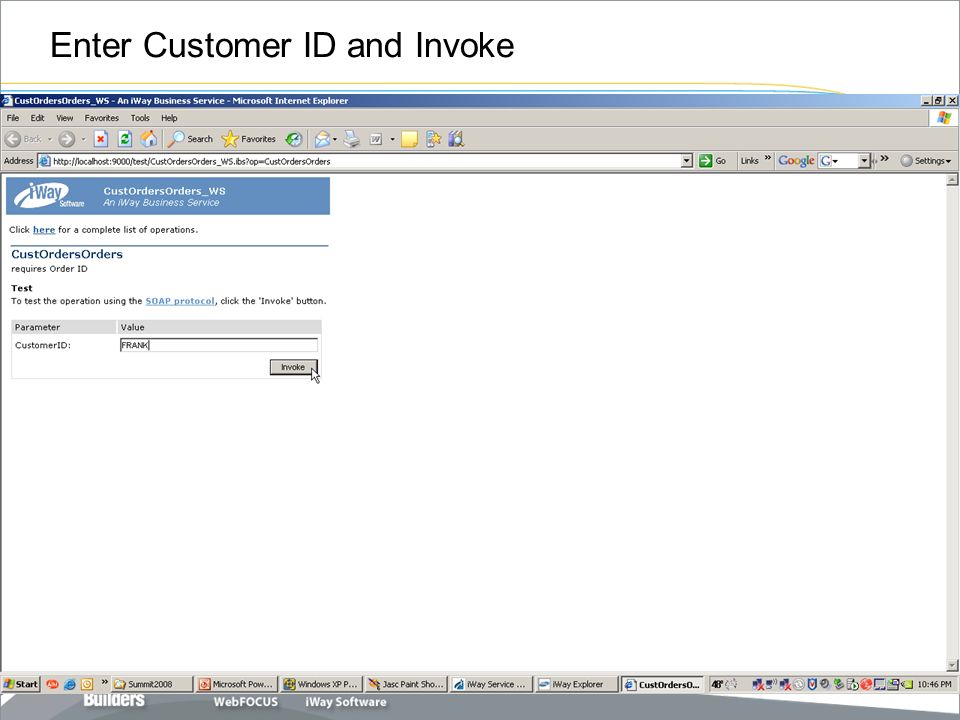Image resolution: width=960 pixels, height=720 pixels.
Task: Click the Google toolbar search field
Action: (844, 160)
